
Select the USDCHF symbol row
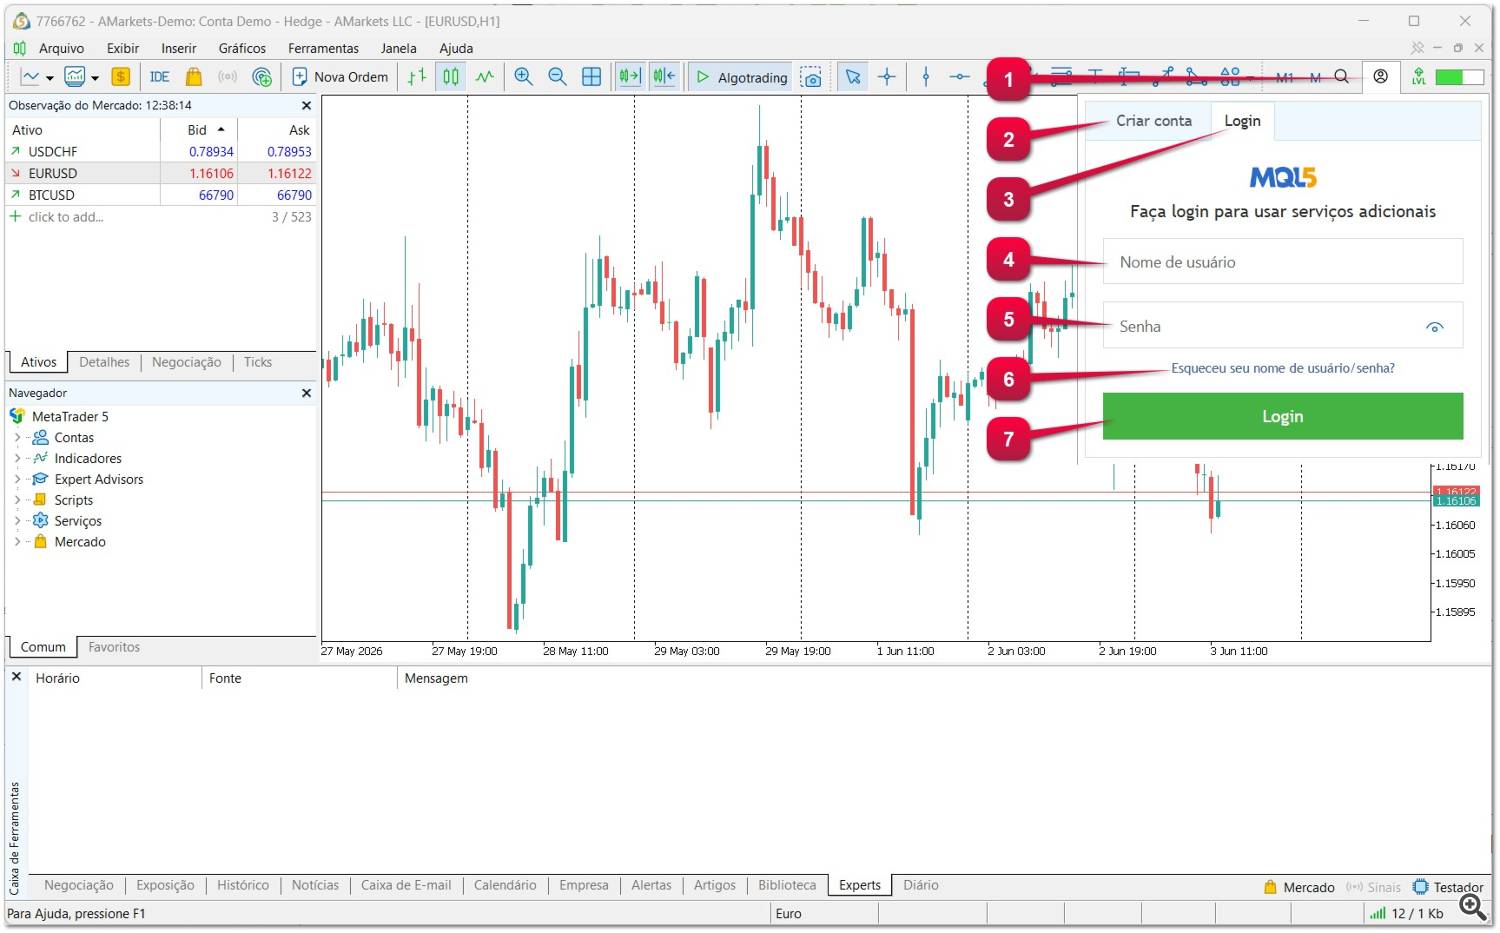pyautogui.click(x=161, y=152)
